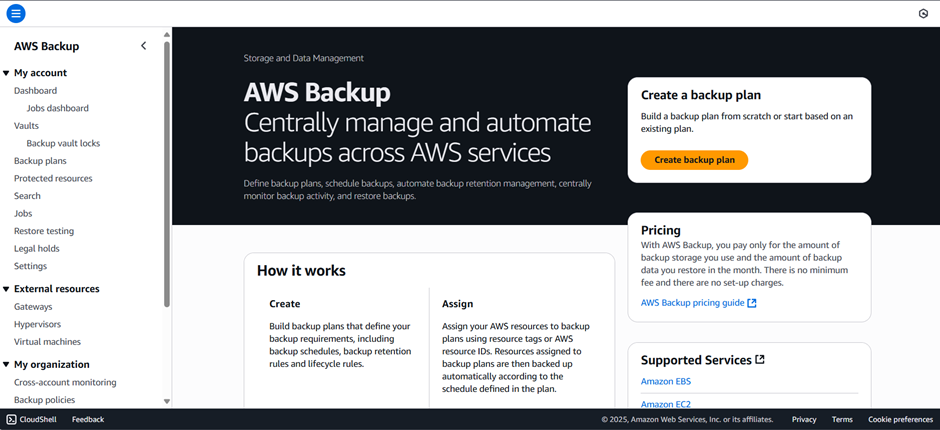Collapse the AWS Backup side panel arrow
The image size is (940, 430).
(x=143, y=46)
